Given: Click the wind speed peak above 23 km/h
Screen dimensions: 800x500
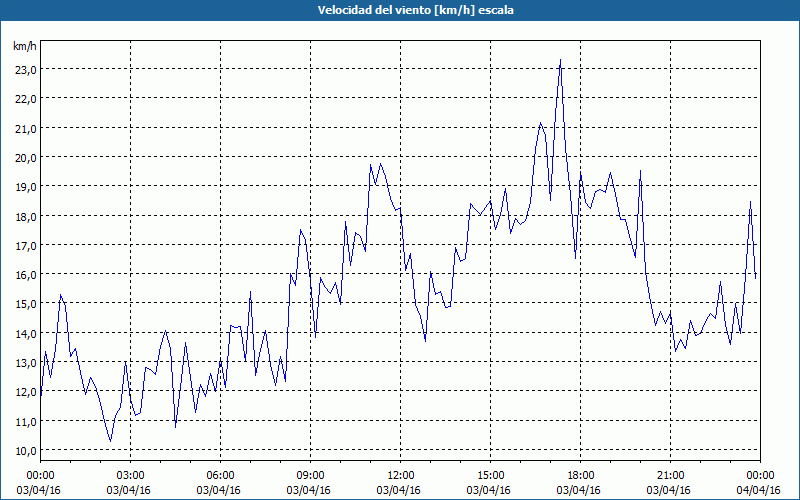Looking at the screenshot, I should pyautogui.click(x=560, y=60).
